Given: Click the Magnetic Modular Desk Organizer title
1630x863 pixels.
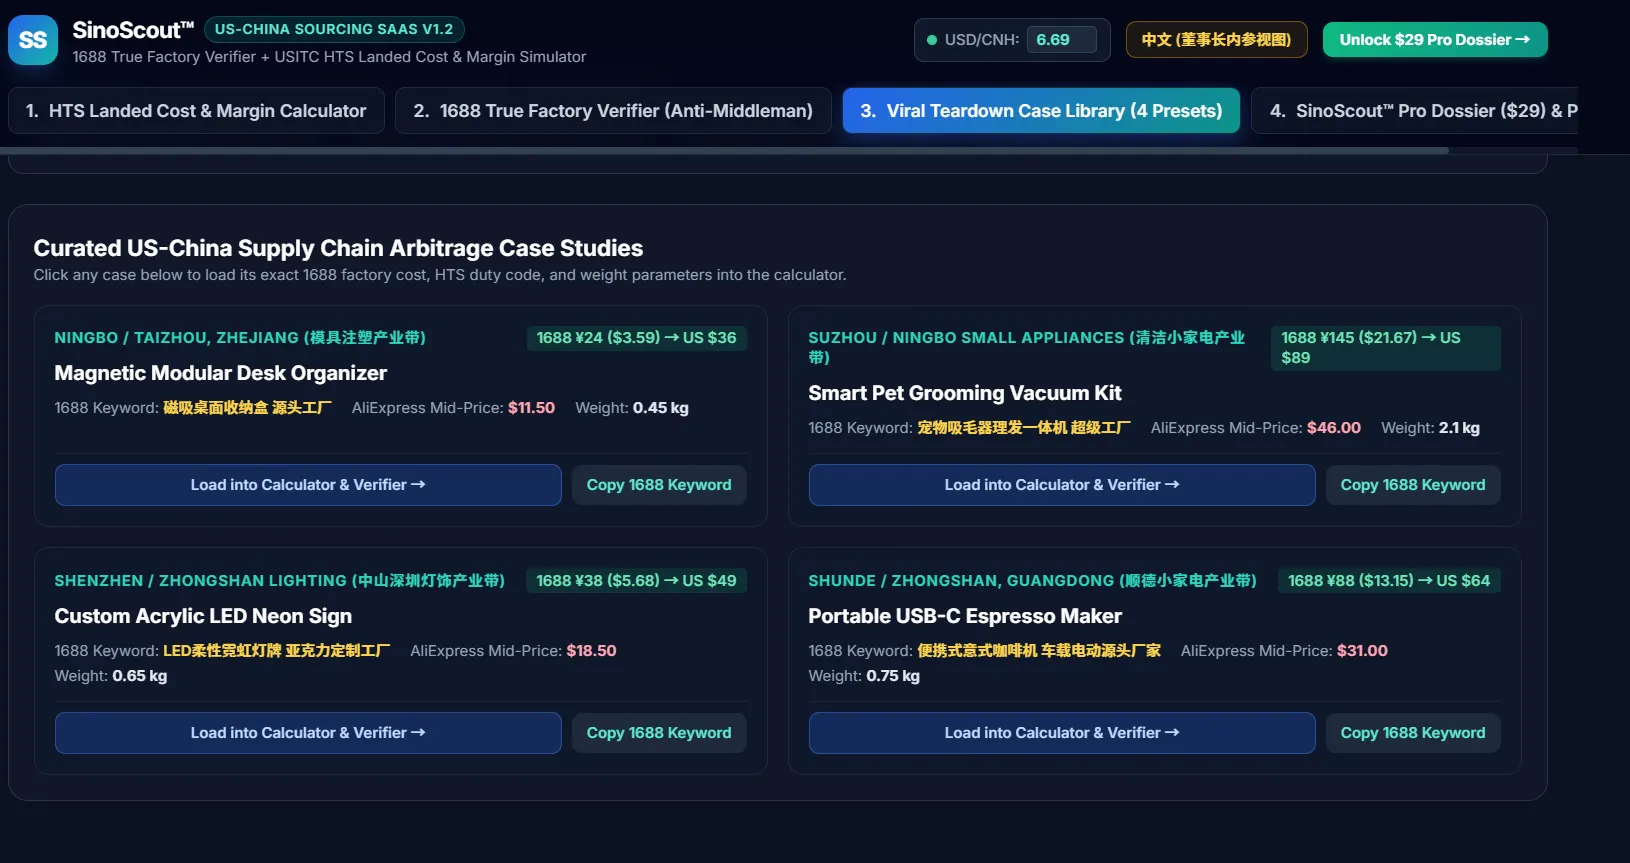Looking at the screenshot, I should pyautogui.click(x=220, y=373).
